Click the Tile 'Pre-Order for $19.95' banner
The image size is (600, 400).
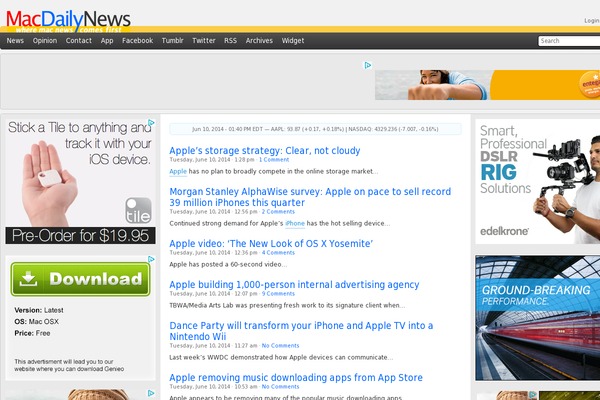pyautogui.click(x=80, y=235)
